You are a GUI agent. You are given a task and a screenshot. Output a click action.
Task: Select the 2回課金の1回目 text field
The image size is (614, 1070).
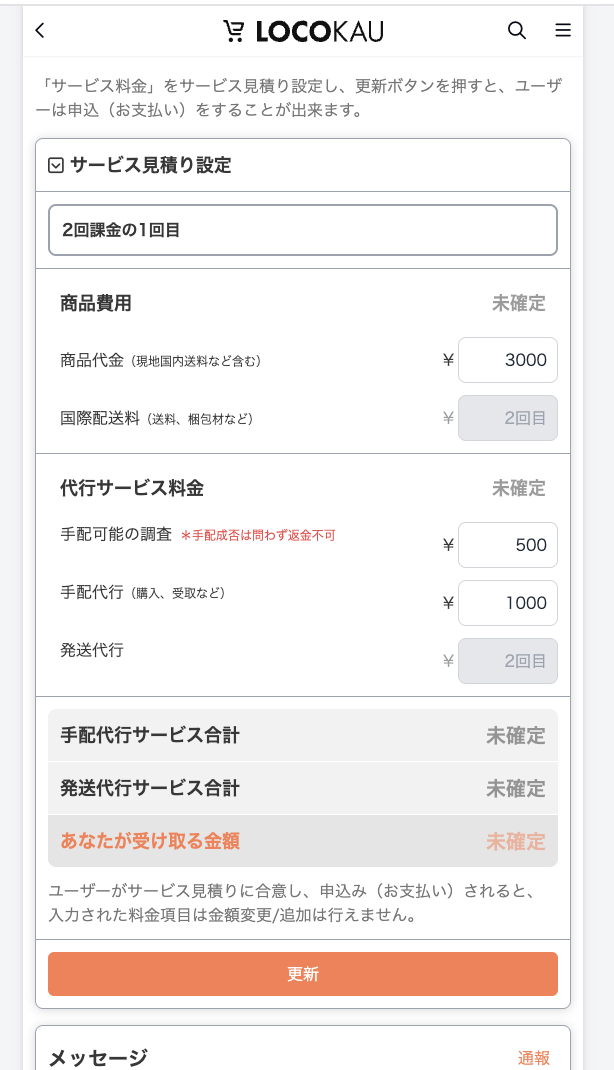(x=303, y=230)
